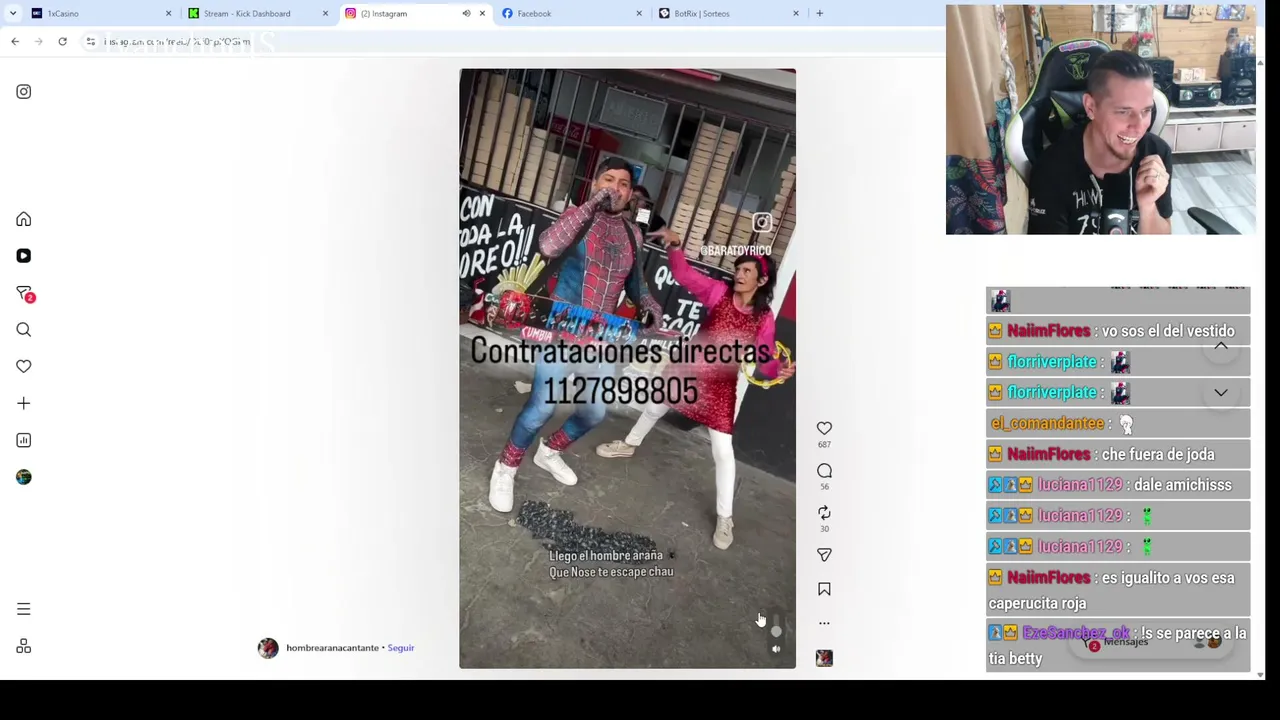The height and width of the screenshot is (720, 1280).
Task: Open the reel's audio thumbnail
Action: click(824, 658)
